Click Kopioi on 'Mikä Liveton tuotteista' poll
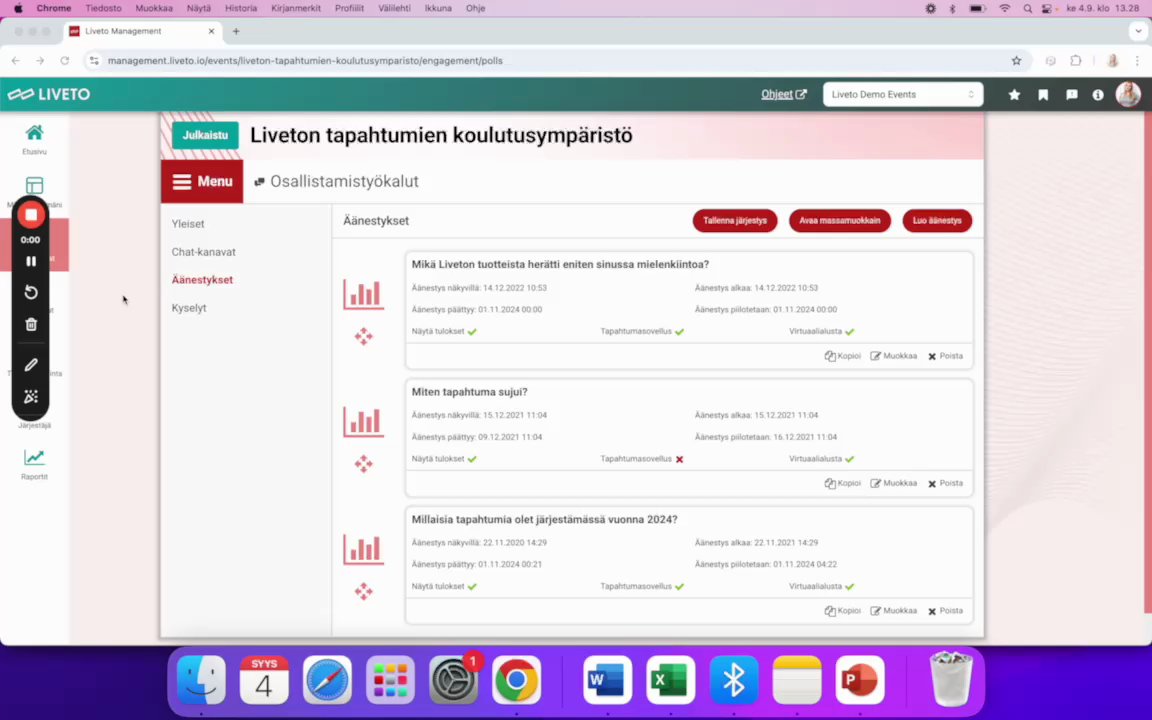 coord(843,356)
